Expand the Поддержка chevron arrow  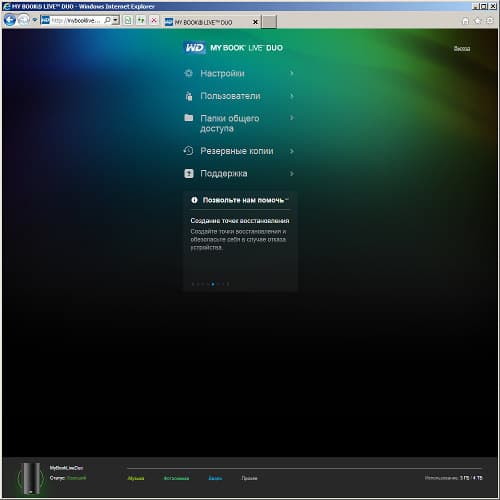(x=292, y=173)
